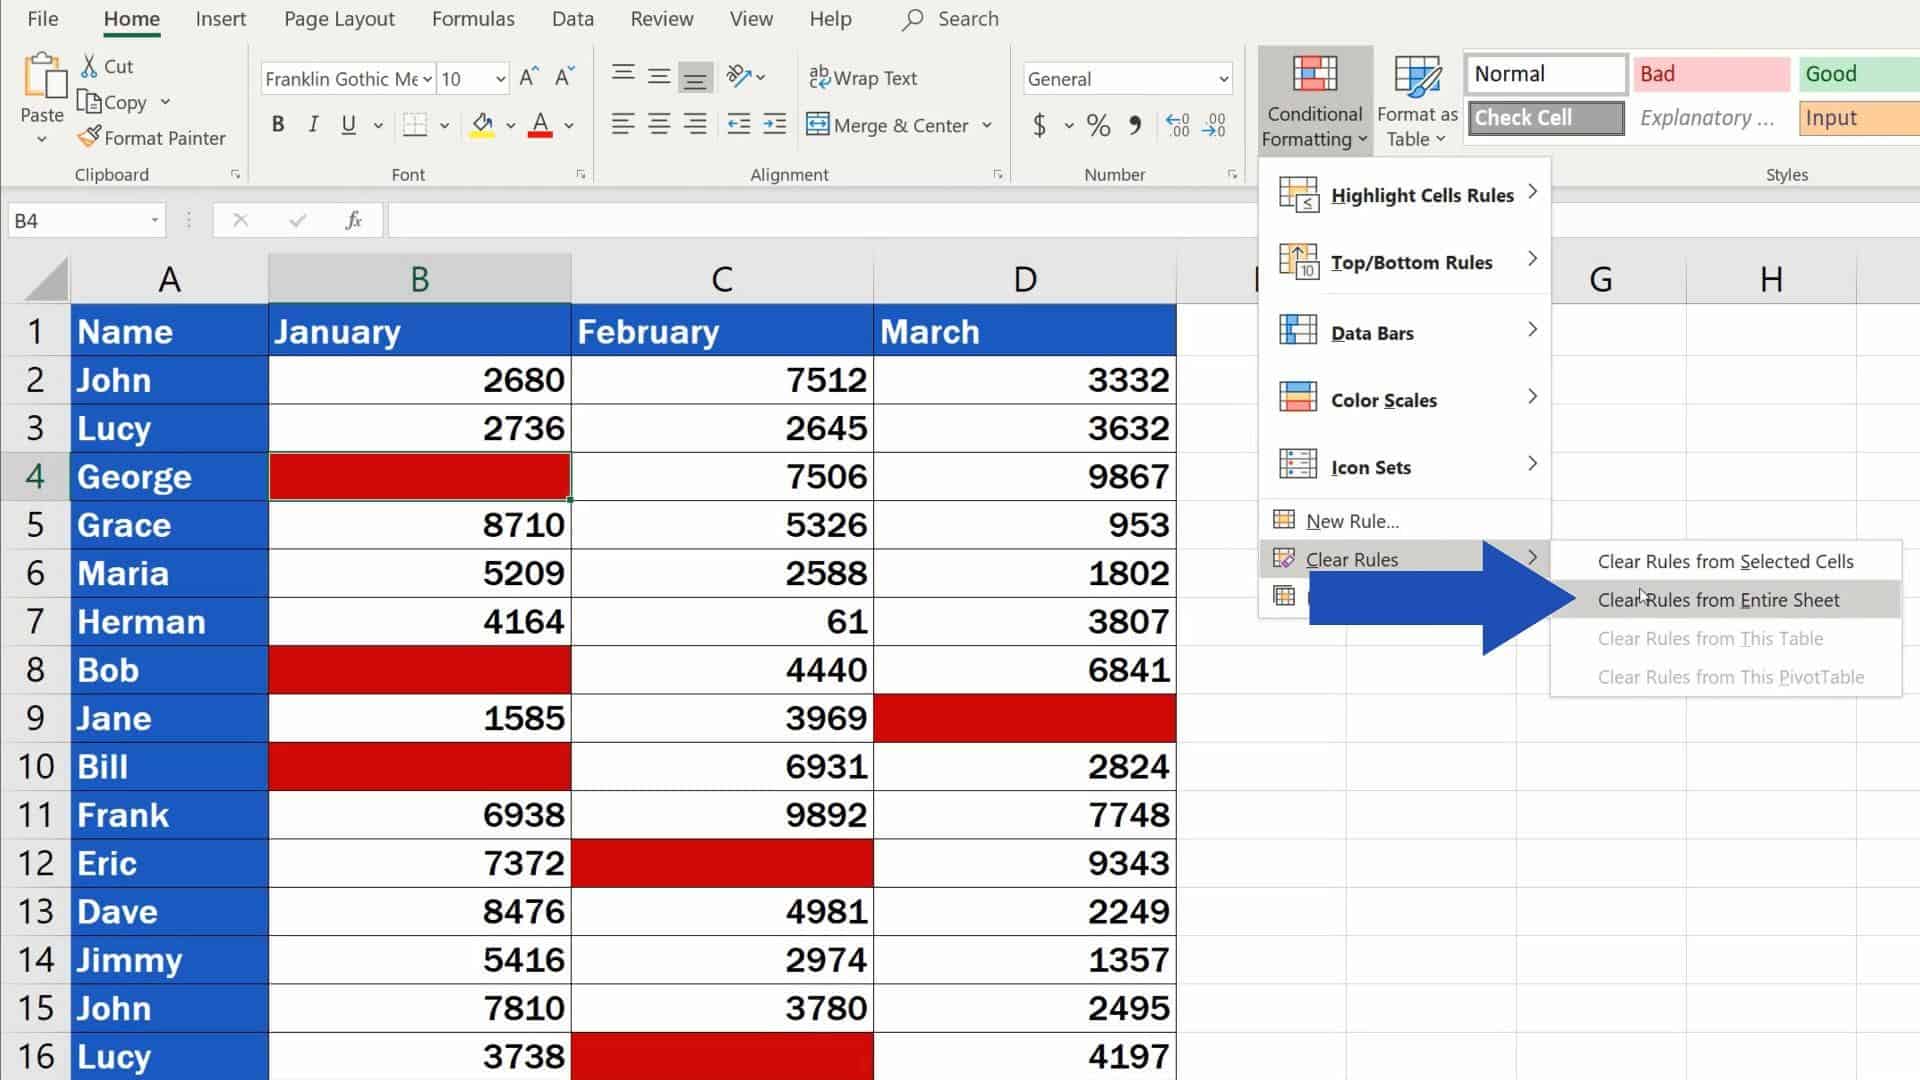This screenshot has width=1920, height=1080.
Task: Select Clear Rules from Selected Cells
Action: 1725,560
